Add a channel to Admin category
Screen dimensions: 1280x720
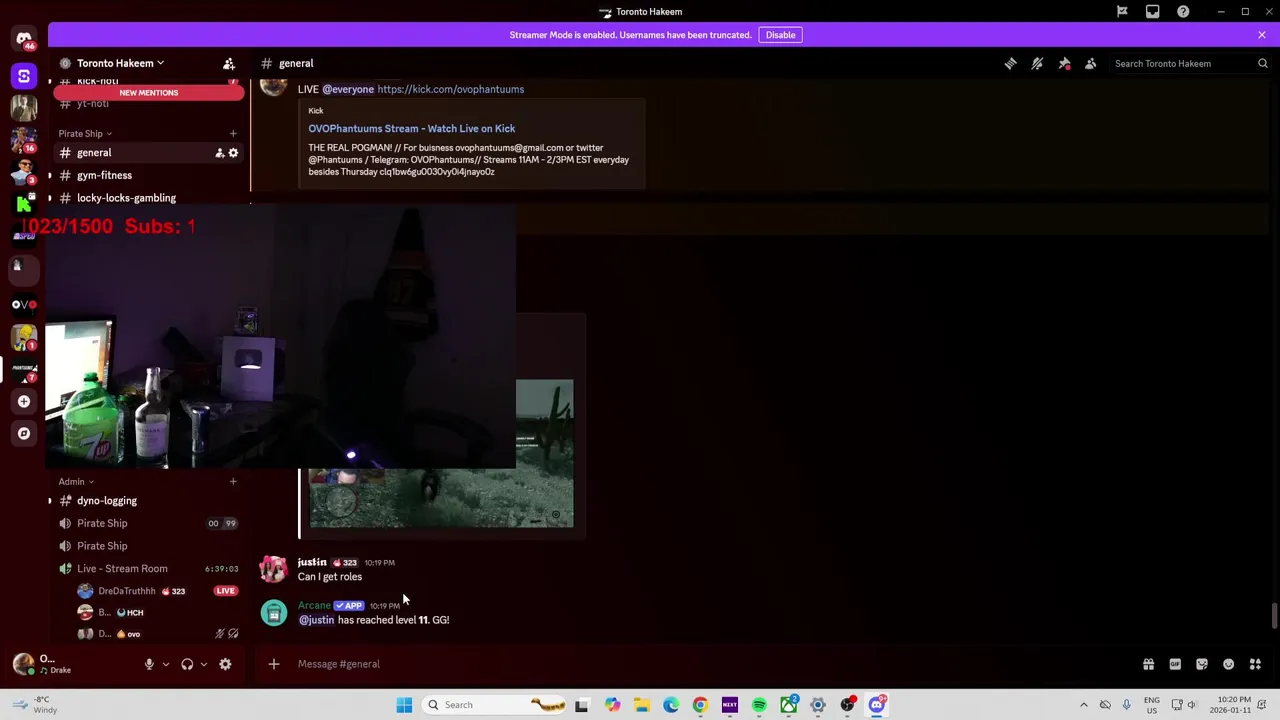(x=233, y=481)
